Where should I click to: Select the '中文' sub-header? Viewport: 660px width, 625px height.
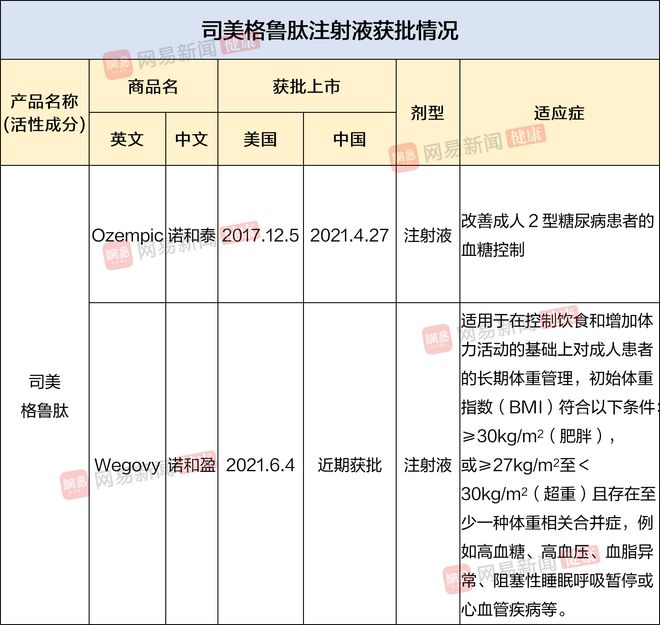click(192, 139)
